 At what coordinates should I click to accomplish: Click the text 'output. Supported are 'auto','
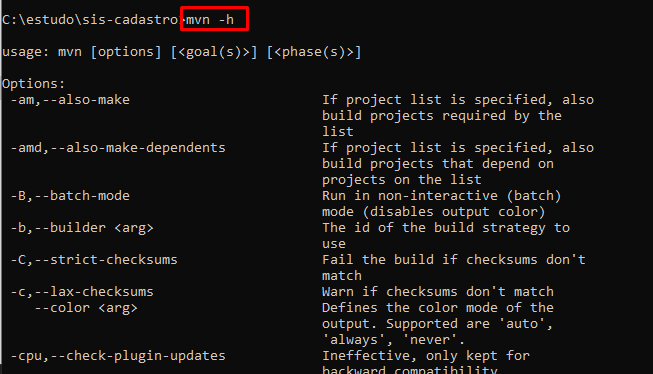(x=438, y=324)
